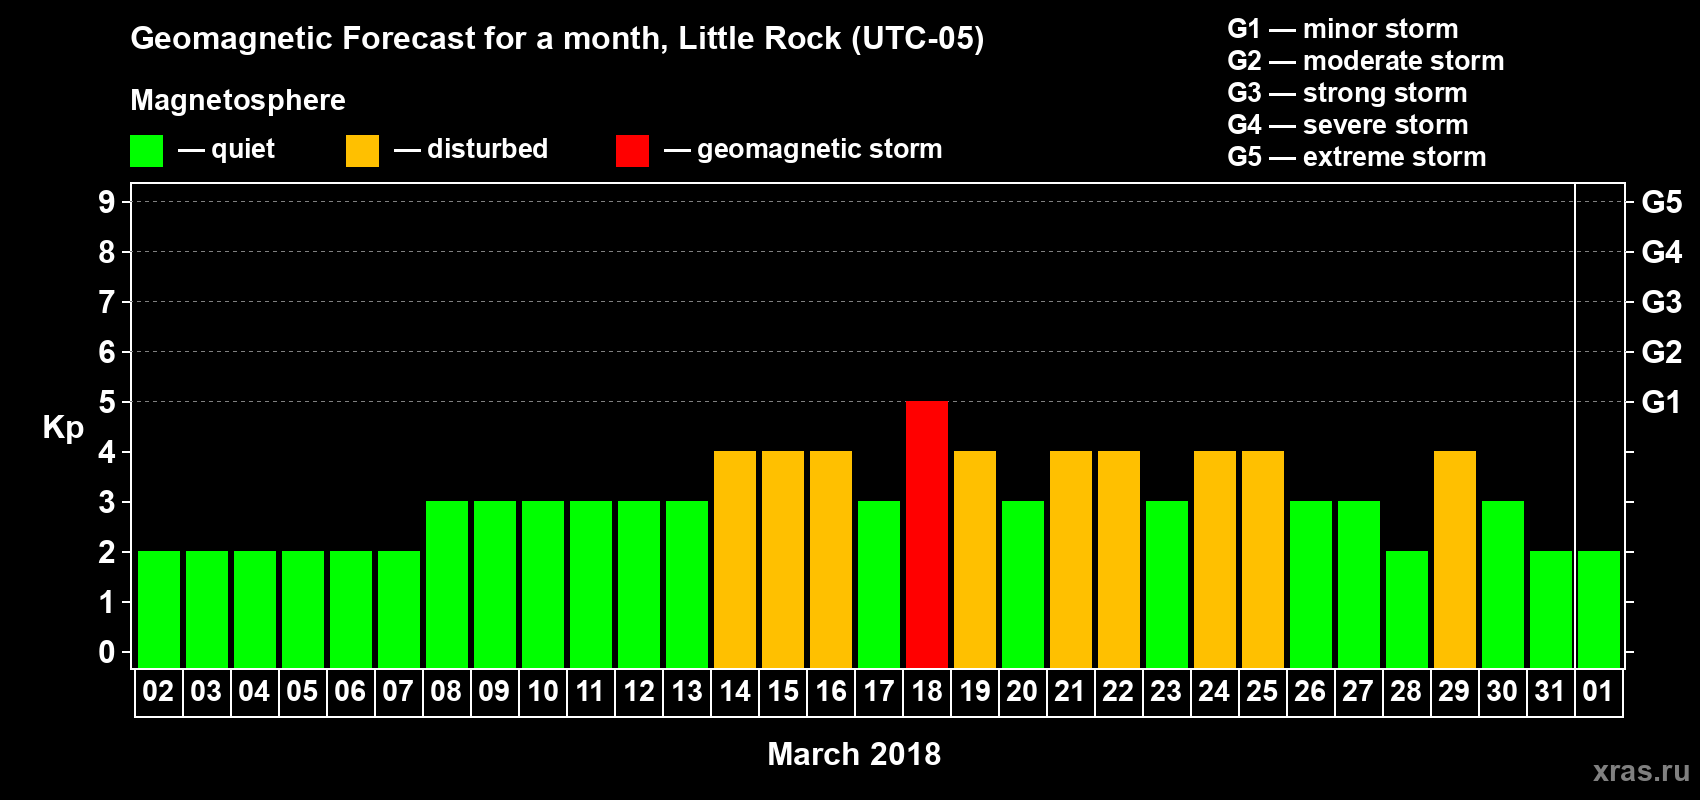The height and width of the screenshot is (800, 1700).
Task: Click the March 2018 axis title
Action: coord(854,754)
